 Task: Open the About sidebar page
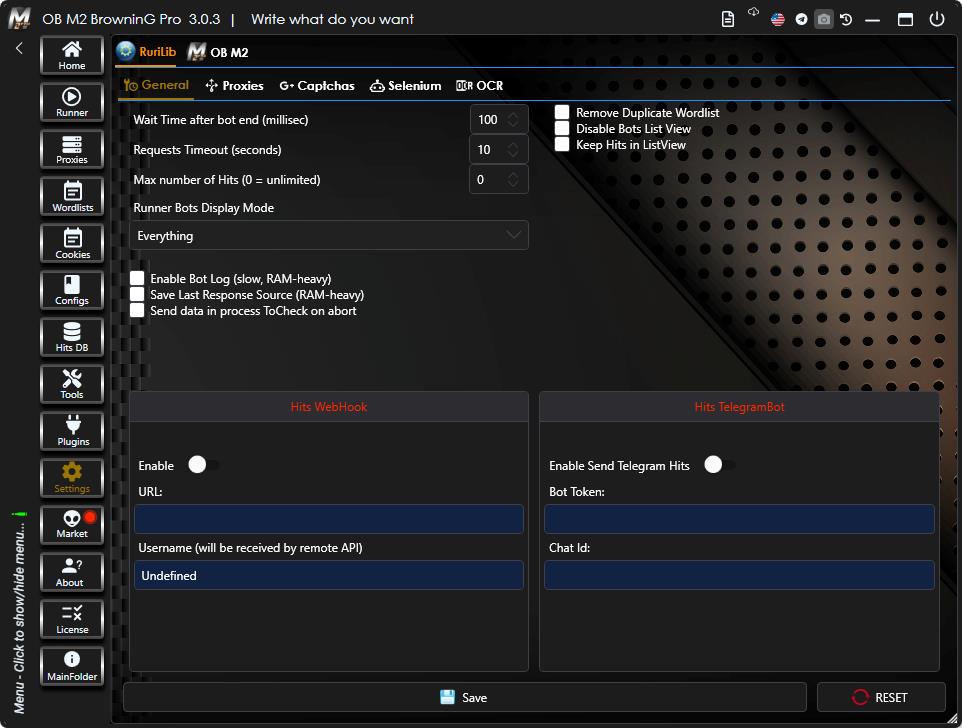[72, 572]
